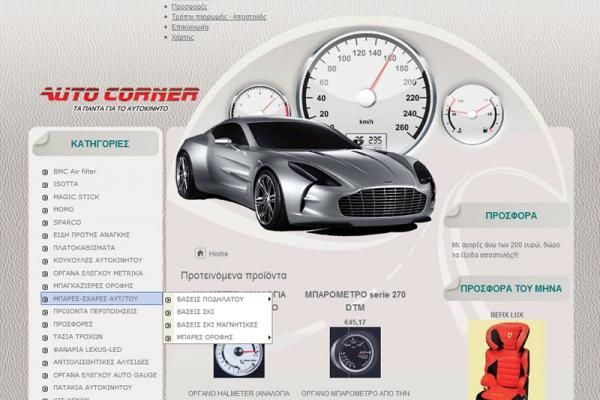Open ΒΑΣΕΙΣ ΠΟΔΗΛΑΤΟΥ submenu item
Viewport: 600px width, 400px height.
click(210, 299)
